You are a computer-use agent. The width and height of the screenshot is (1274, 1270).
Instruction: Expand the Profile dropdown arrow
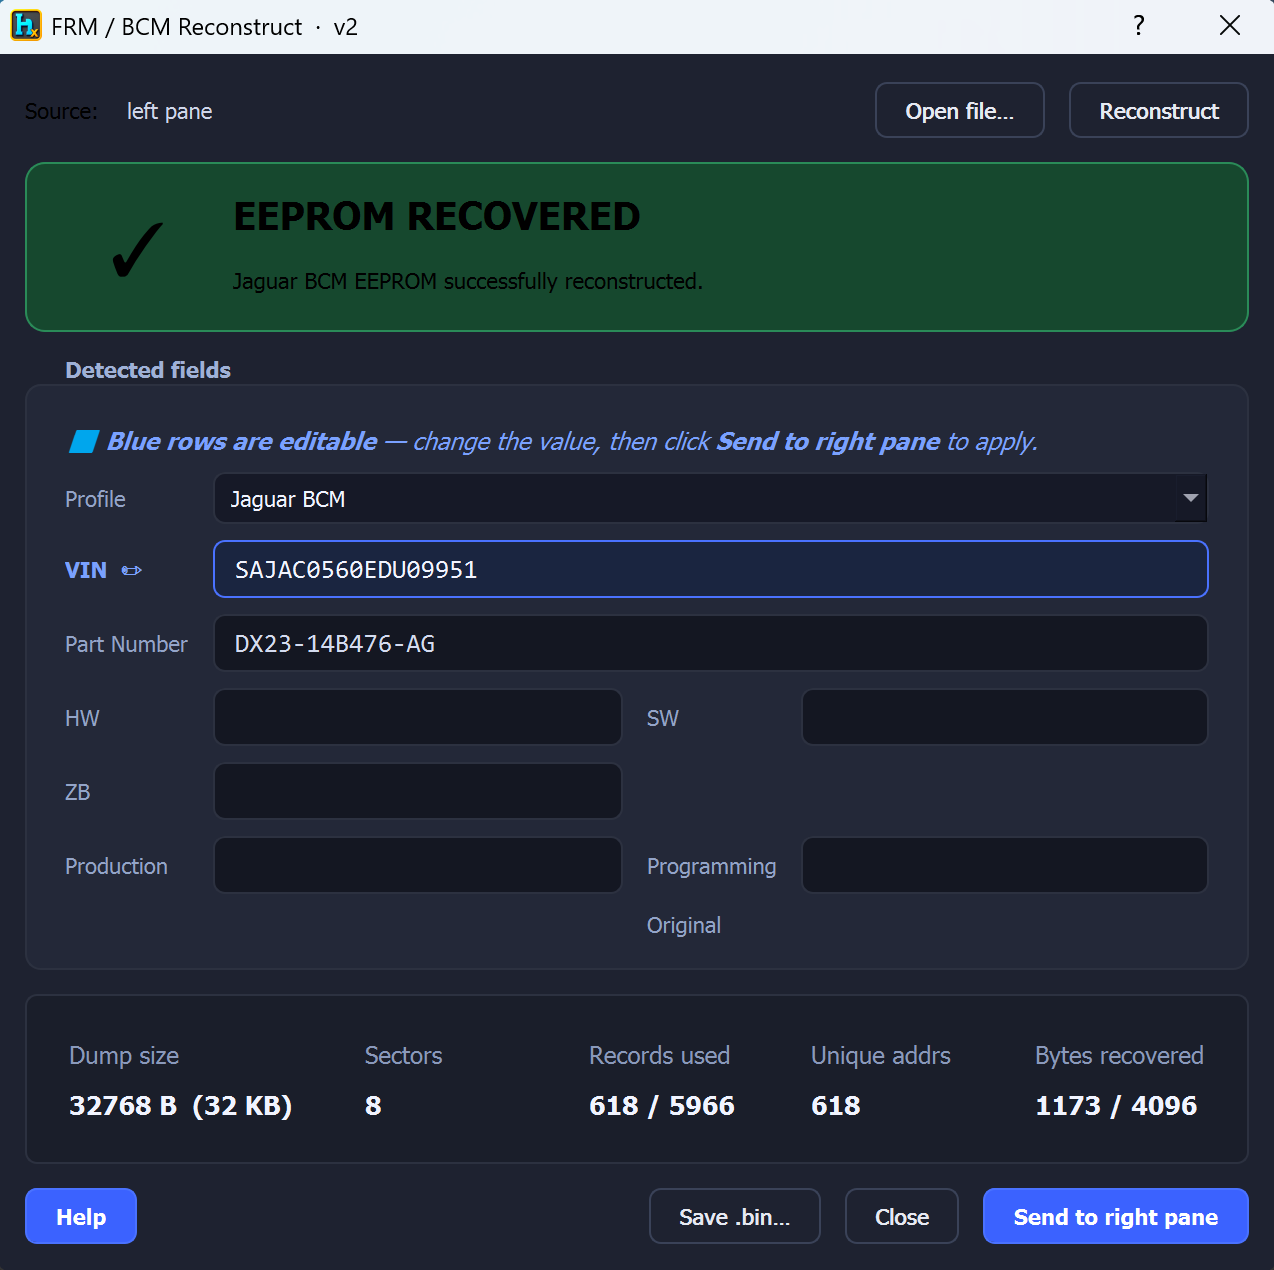pos(1190,498)
